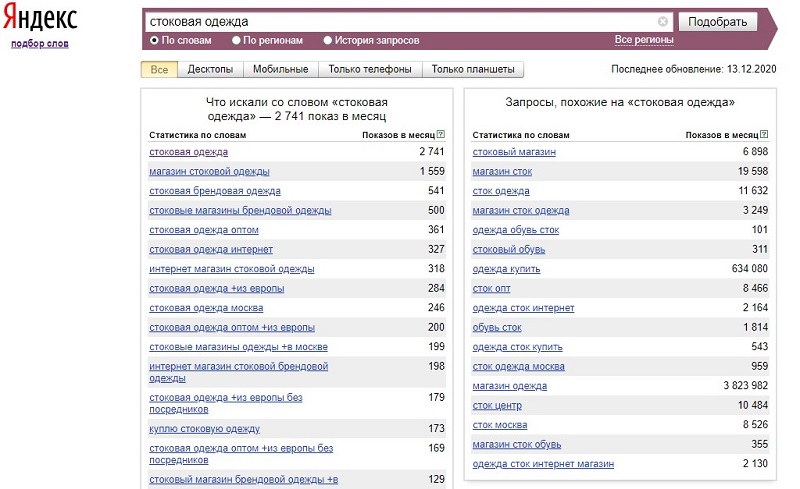Open стоковая одежда оптом +из европы link
Screen dimensions: 800x489
coord(232,328)
